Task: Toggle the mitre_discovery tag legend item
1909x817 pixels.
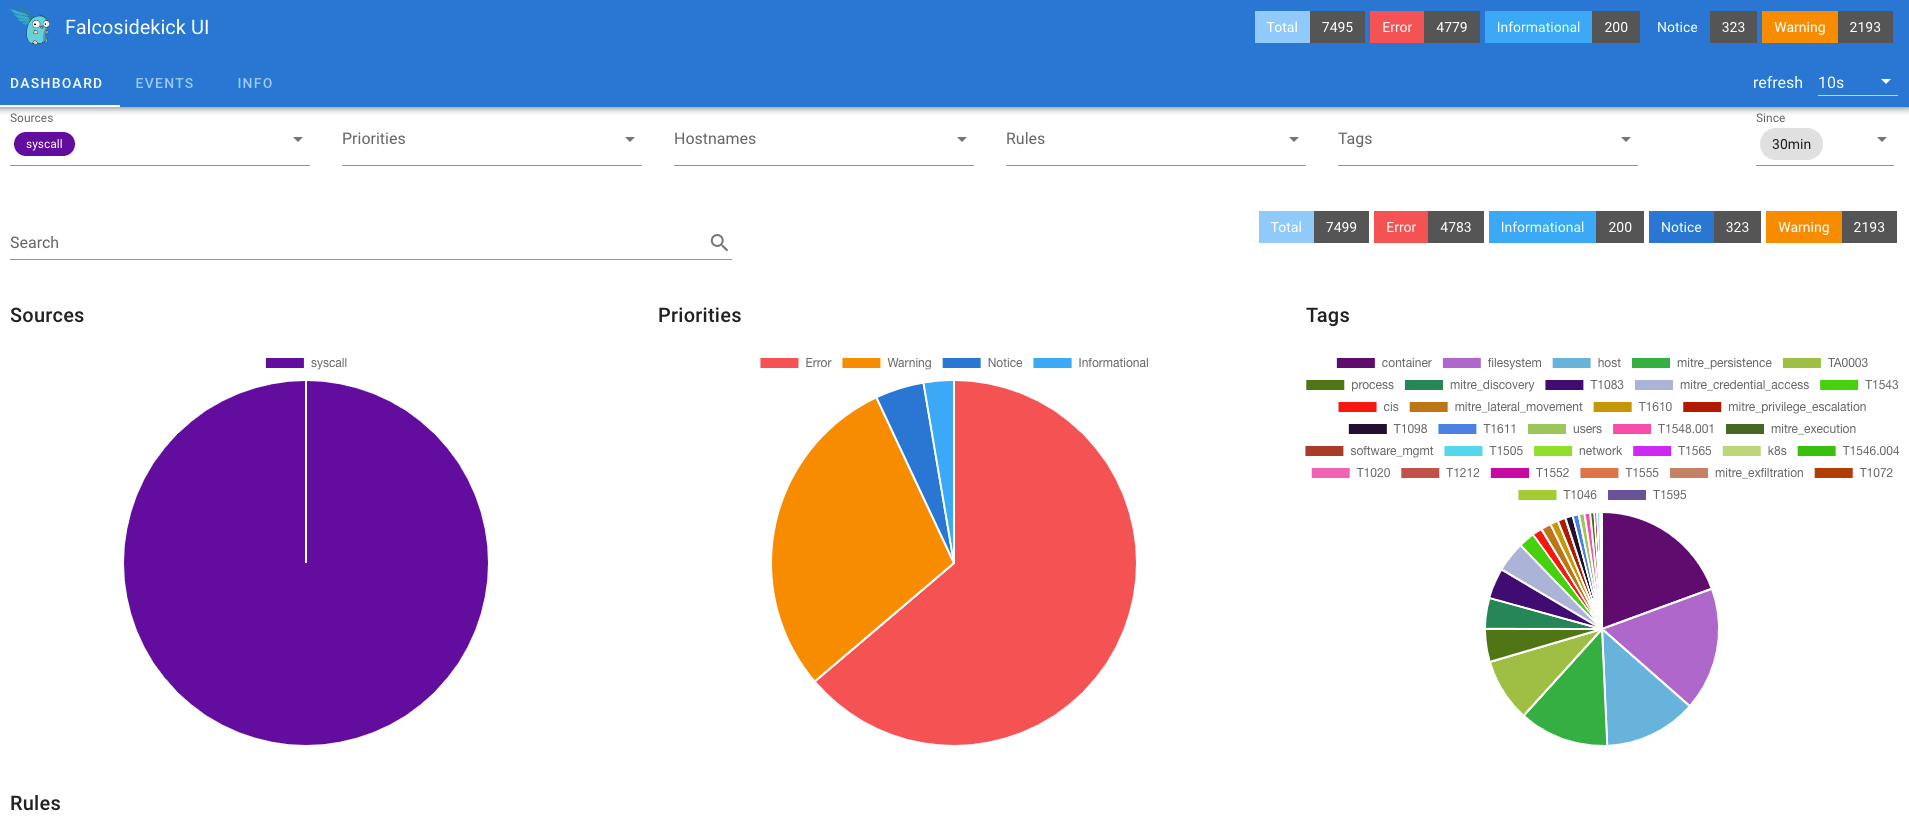Action: click(1470, 385)
